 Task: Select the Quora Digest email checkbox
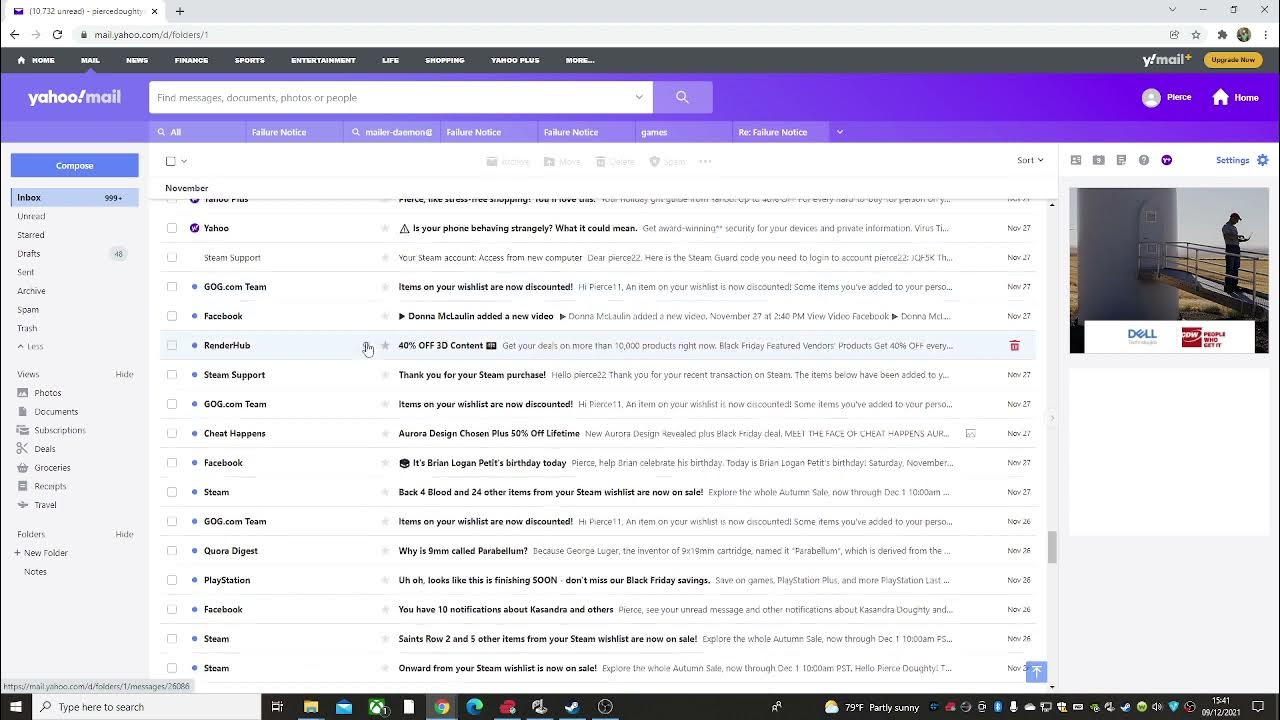pos(172,551)
